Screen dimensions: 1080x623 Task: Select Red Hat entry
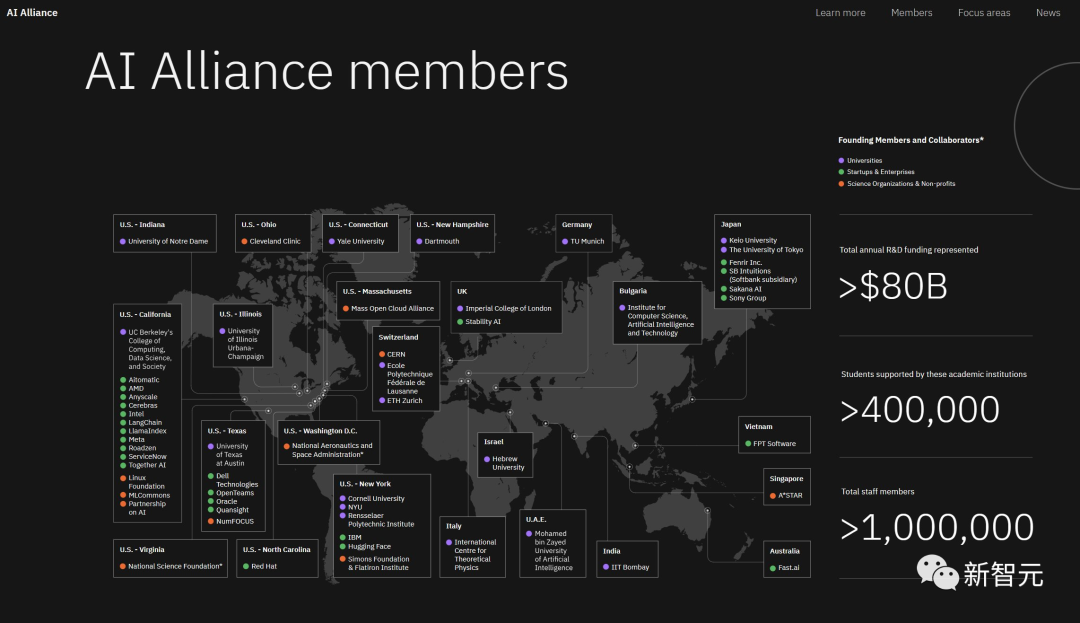[260, 567]
